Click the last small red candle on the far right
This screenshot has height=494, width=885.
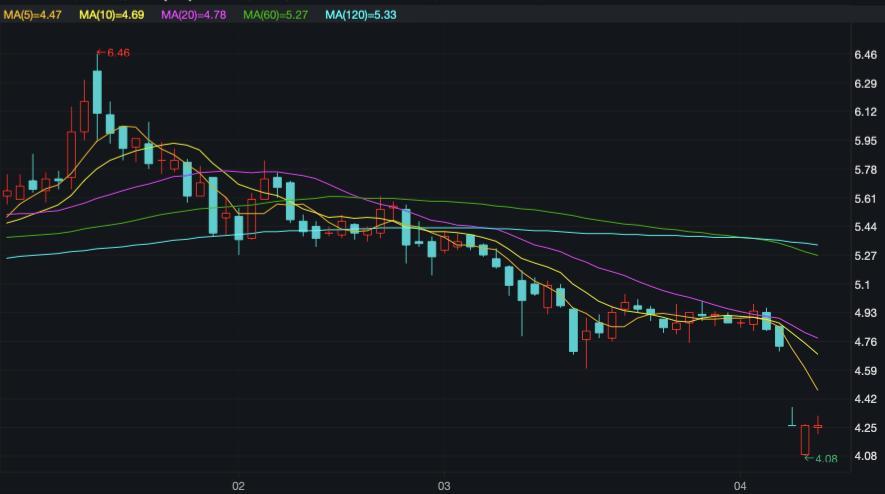[818, 426]
